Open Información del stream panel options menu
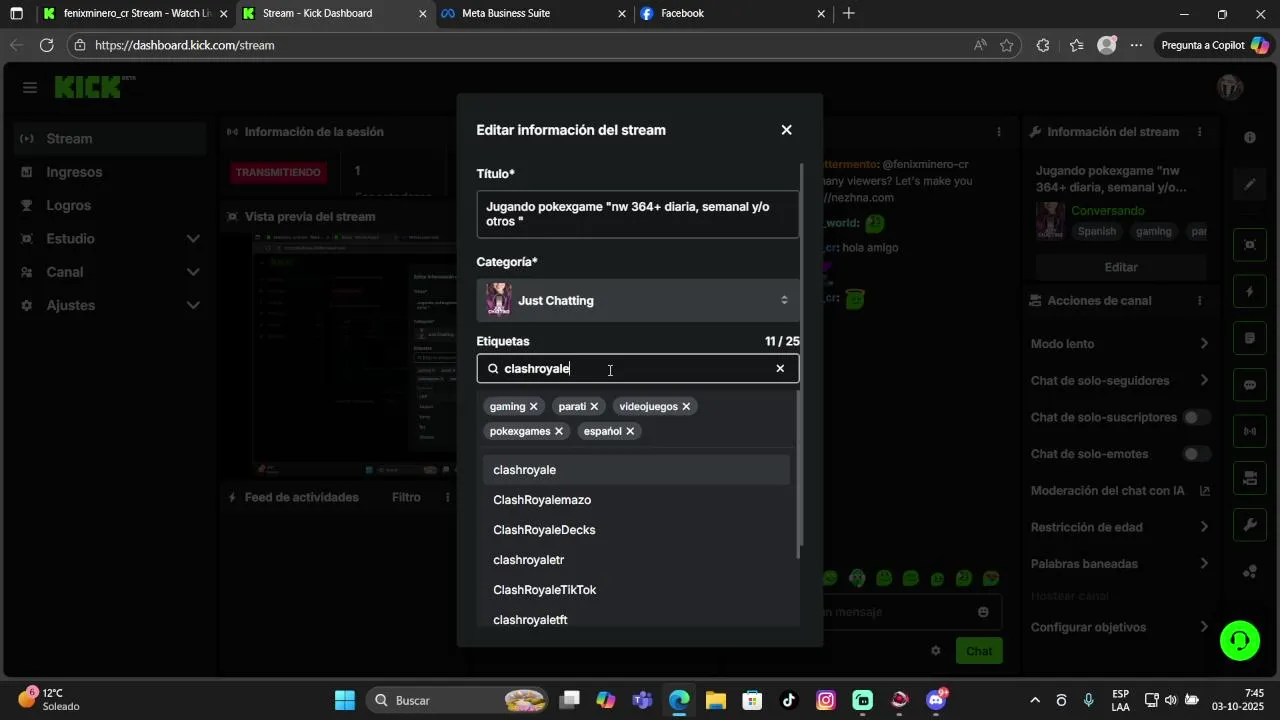The height and width of the screenshot is (720, 1280). click(1200, 132)
